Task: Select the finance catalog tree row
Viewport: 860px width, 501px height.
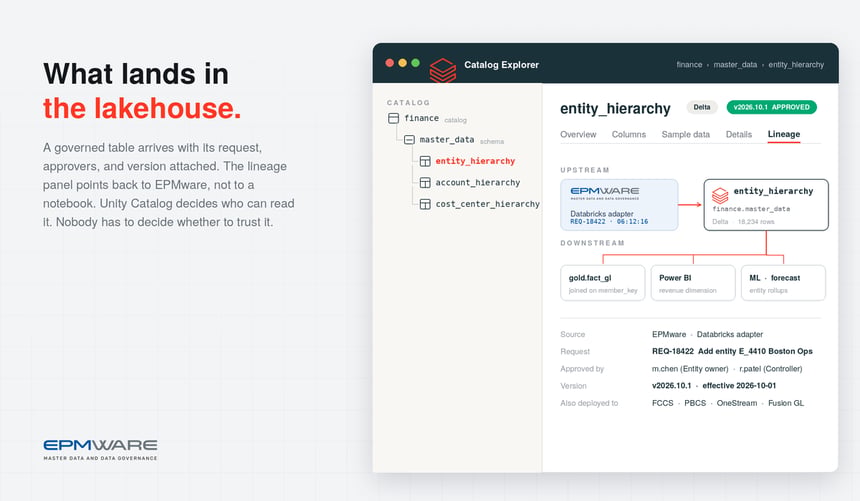Action: 427,118
